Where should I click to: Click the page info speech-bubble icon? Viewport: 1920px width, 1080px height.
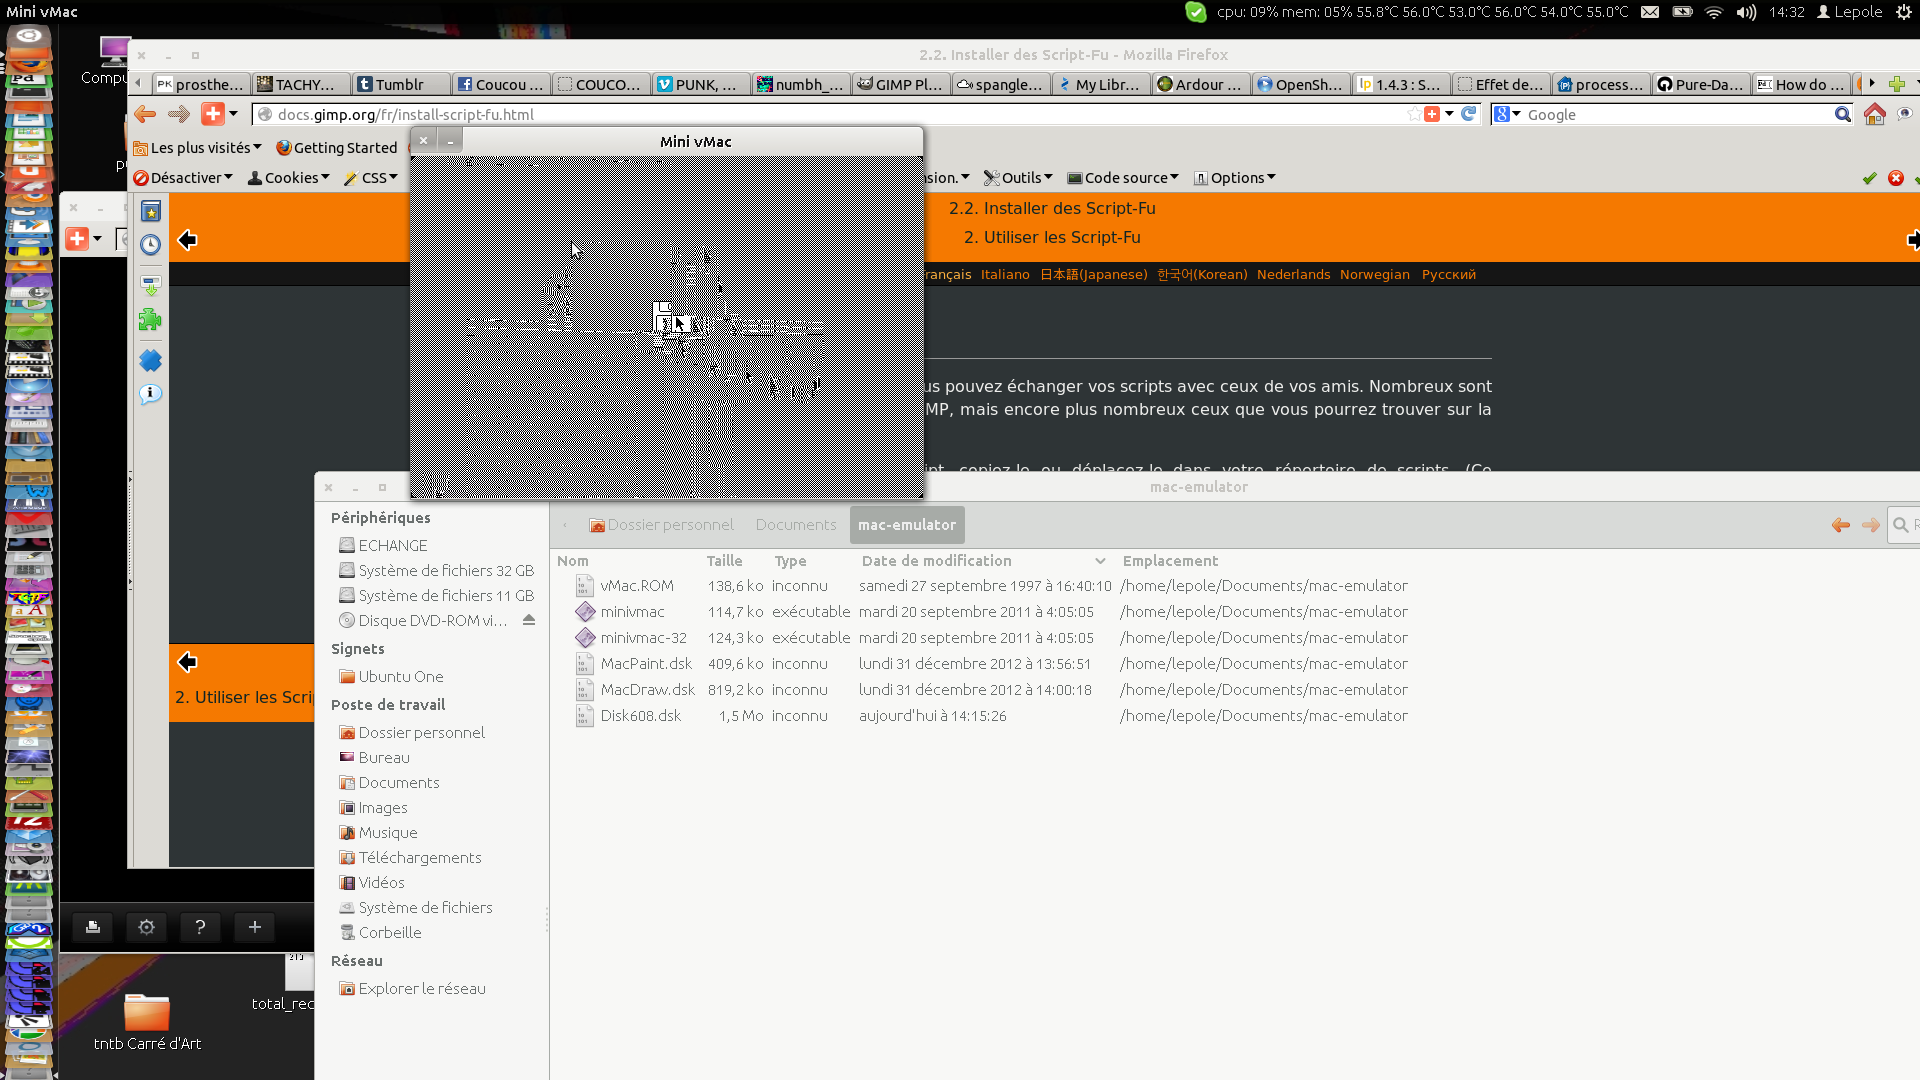pos(150,394)
